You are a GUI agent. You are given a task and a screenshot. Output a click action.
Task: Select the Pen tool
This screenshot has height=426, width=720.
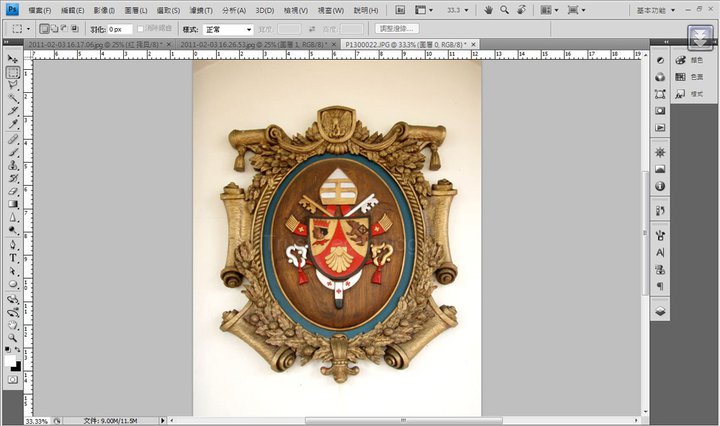tap(13, 245)
